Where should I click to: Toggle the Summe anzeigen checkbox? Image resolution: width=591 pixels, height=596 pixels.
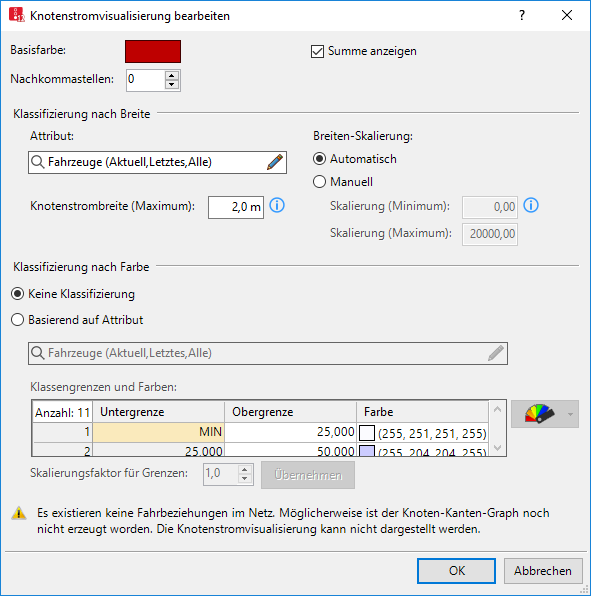(317, 51)
